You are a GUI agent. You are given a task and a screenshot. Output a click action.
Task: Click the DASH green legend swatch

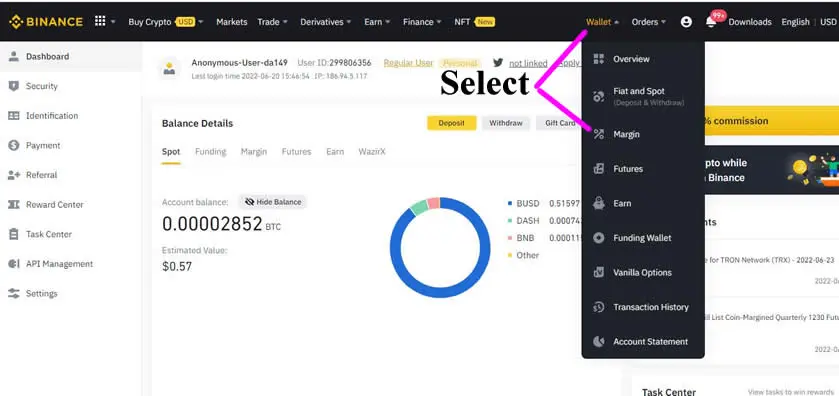509,220
